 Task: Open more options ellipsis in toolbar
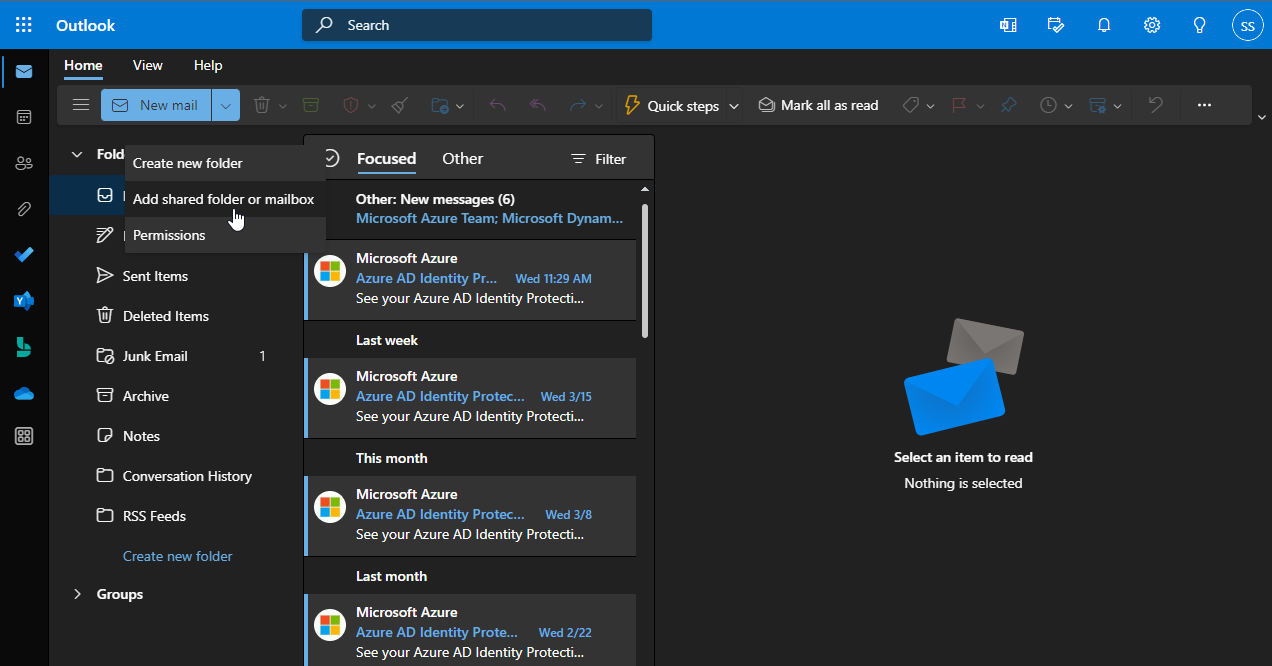1204,105
